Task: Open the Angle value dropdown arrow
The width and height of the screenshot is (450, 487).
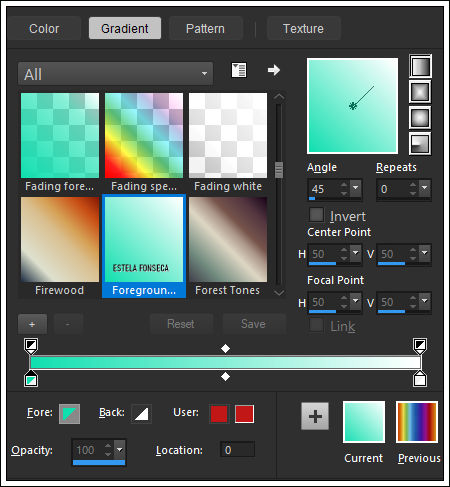Action: [356, 188]
